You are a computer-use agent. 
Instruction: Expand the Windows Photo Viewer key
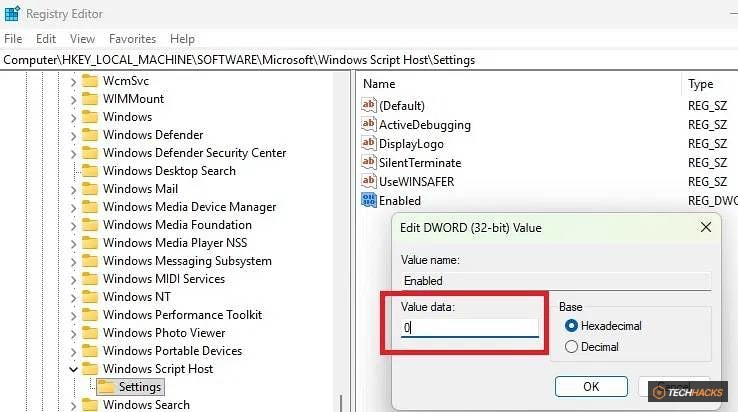click(73, 334)
